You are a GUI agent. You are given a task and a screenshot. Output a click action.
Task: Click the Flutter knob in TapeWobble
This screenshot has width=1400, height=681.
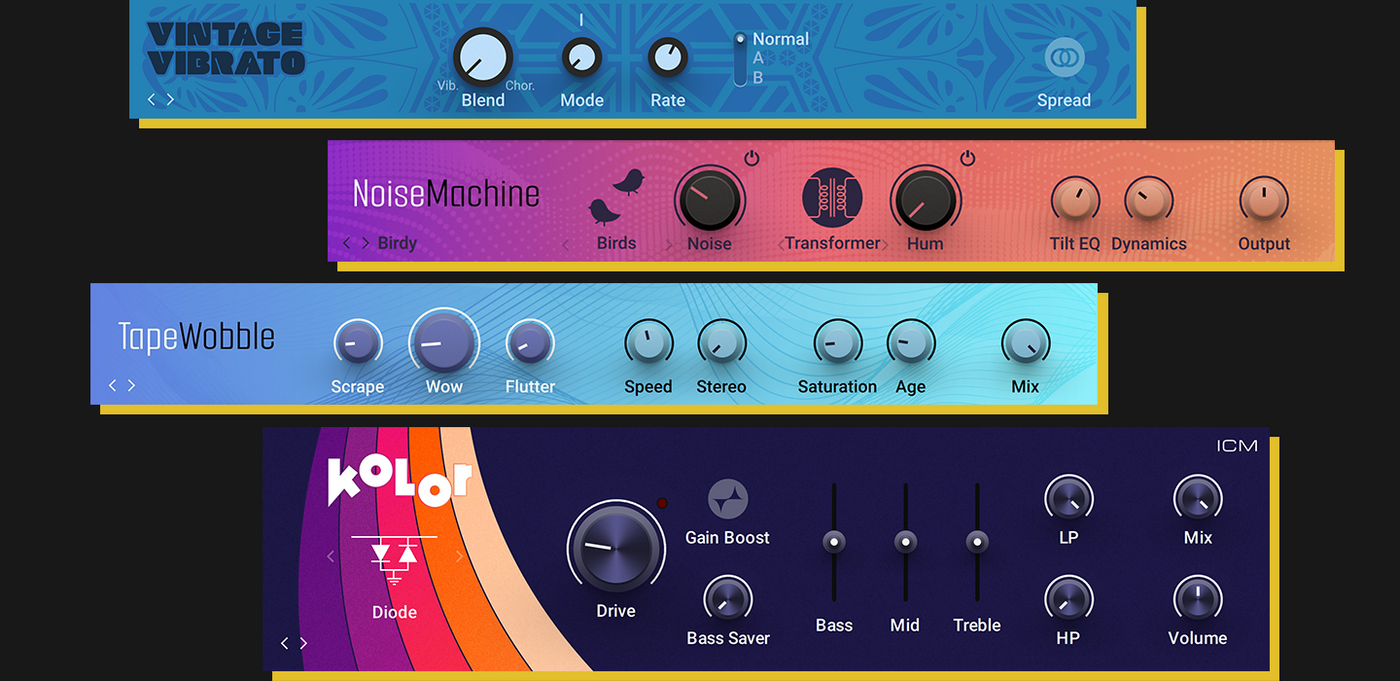coord(529,344)
